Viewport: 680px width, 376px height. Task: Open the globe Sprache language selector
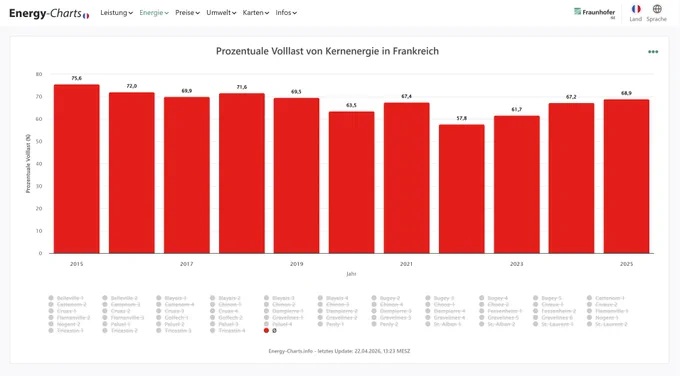tap(657, 13)
